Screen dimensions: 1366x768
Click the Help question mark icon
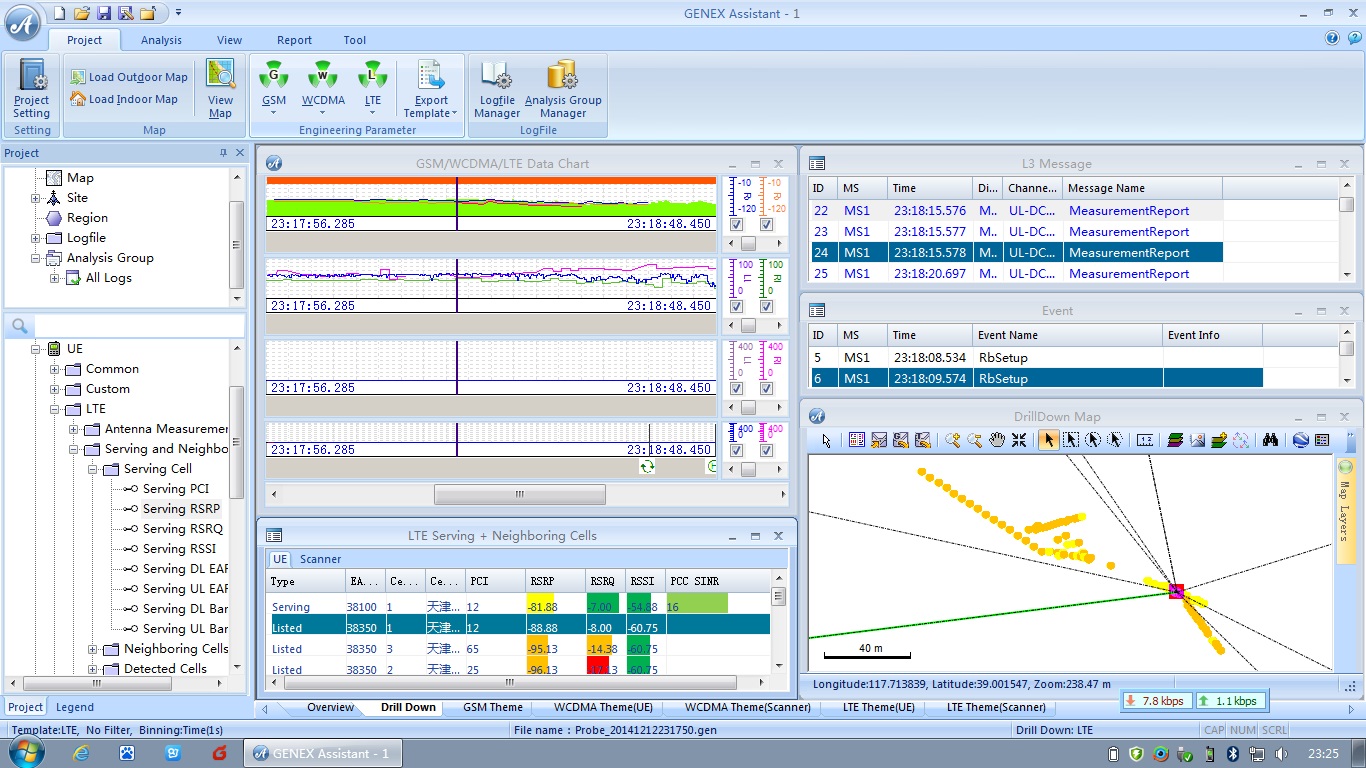coord(1332,38)
